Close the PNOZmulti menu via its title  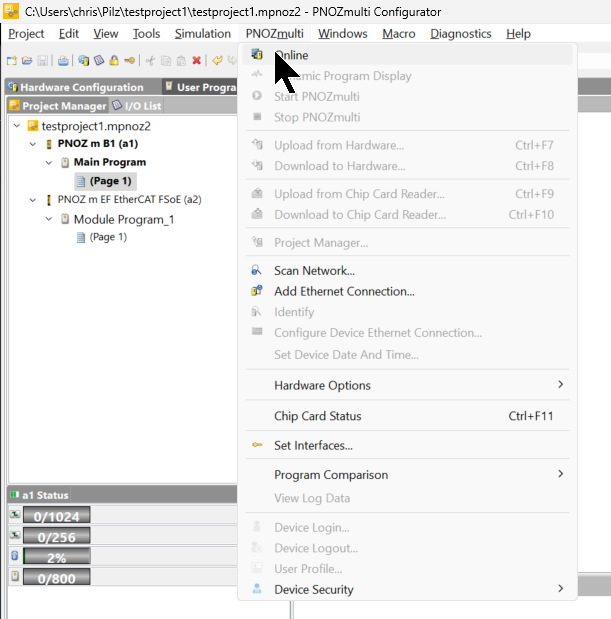[x=275, y=34]
